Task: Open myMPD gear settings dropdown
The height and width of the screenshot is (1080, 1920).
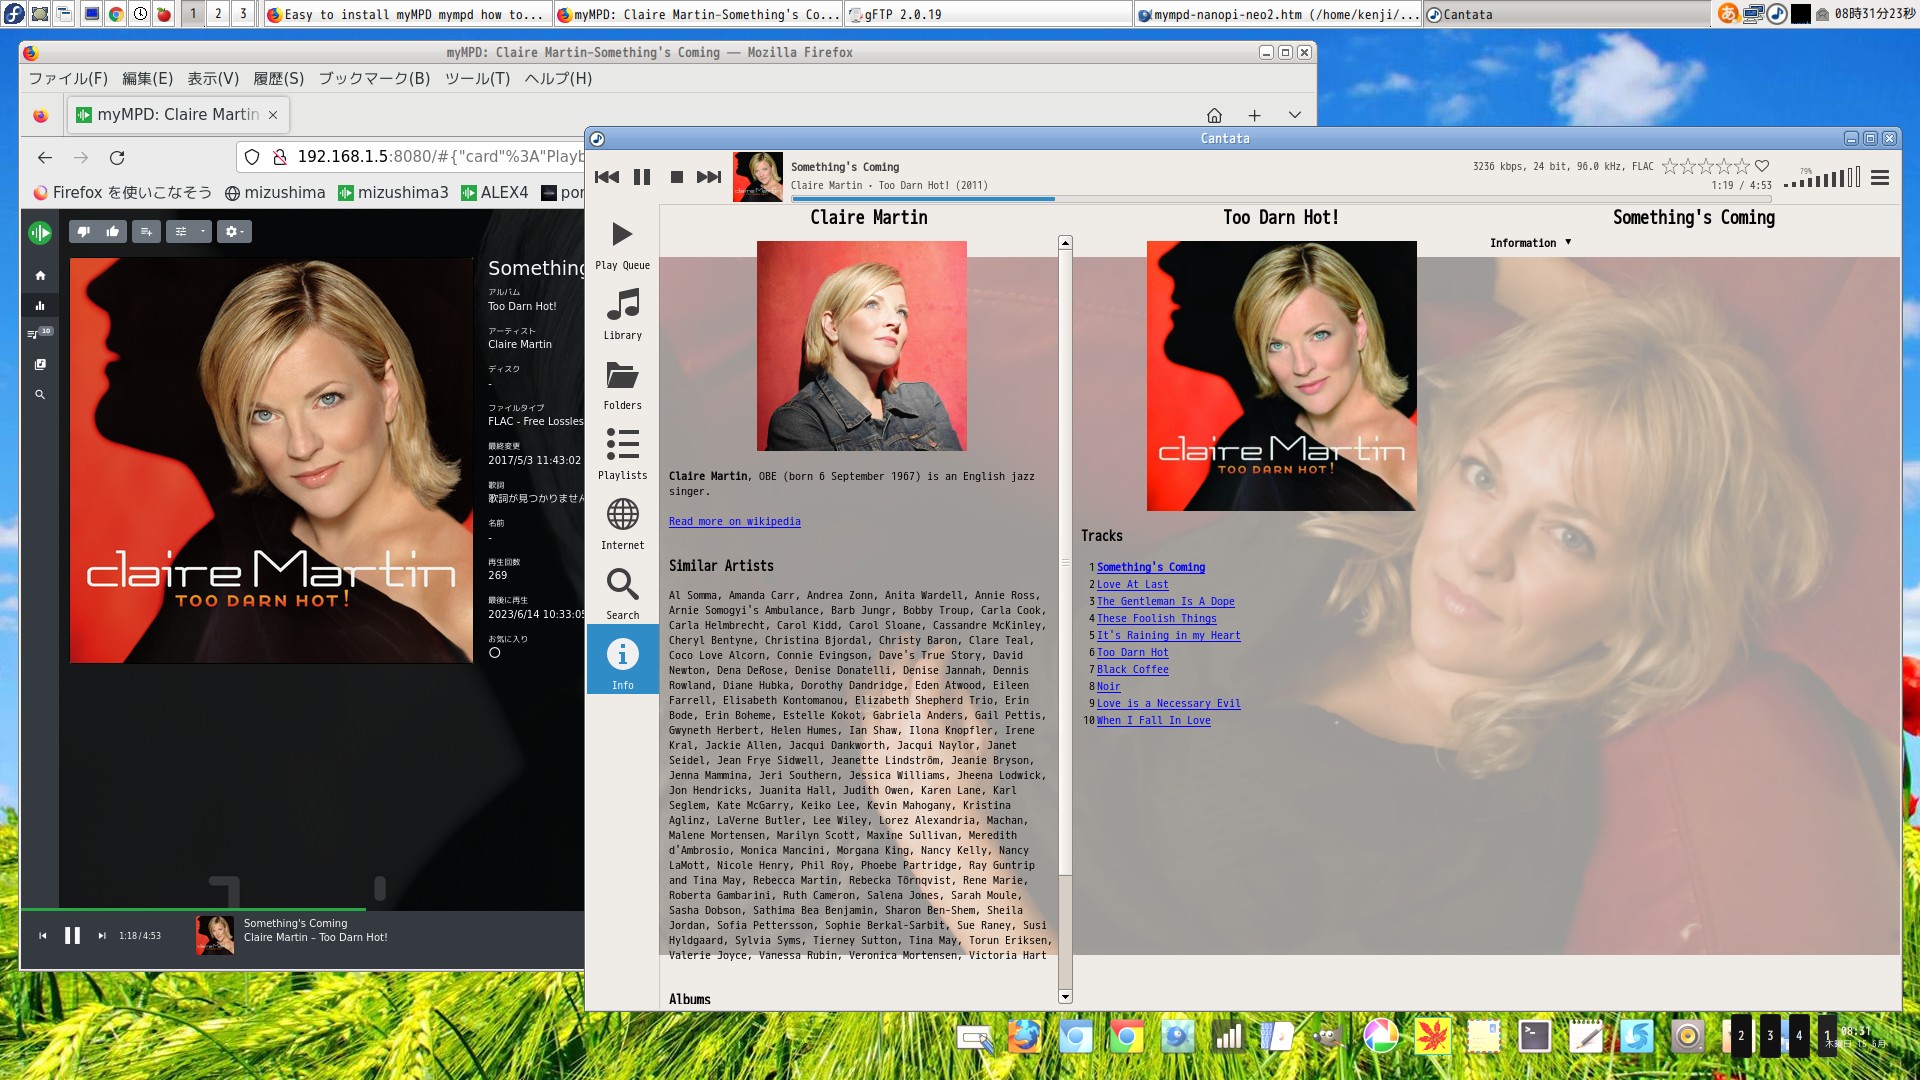Action: point(234,231)
